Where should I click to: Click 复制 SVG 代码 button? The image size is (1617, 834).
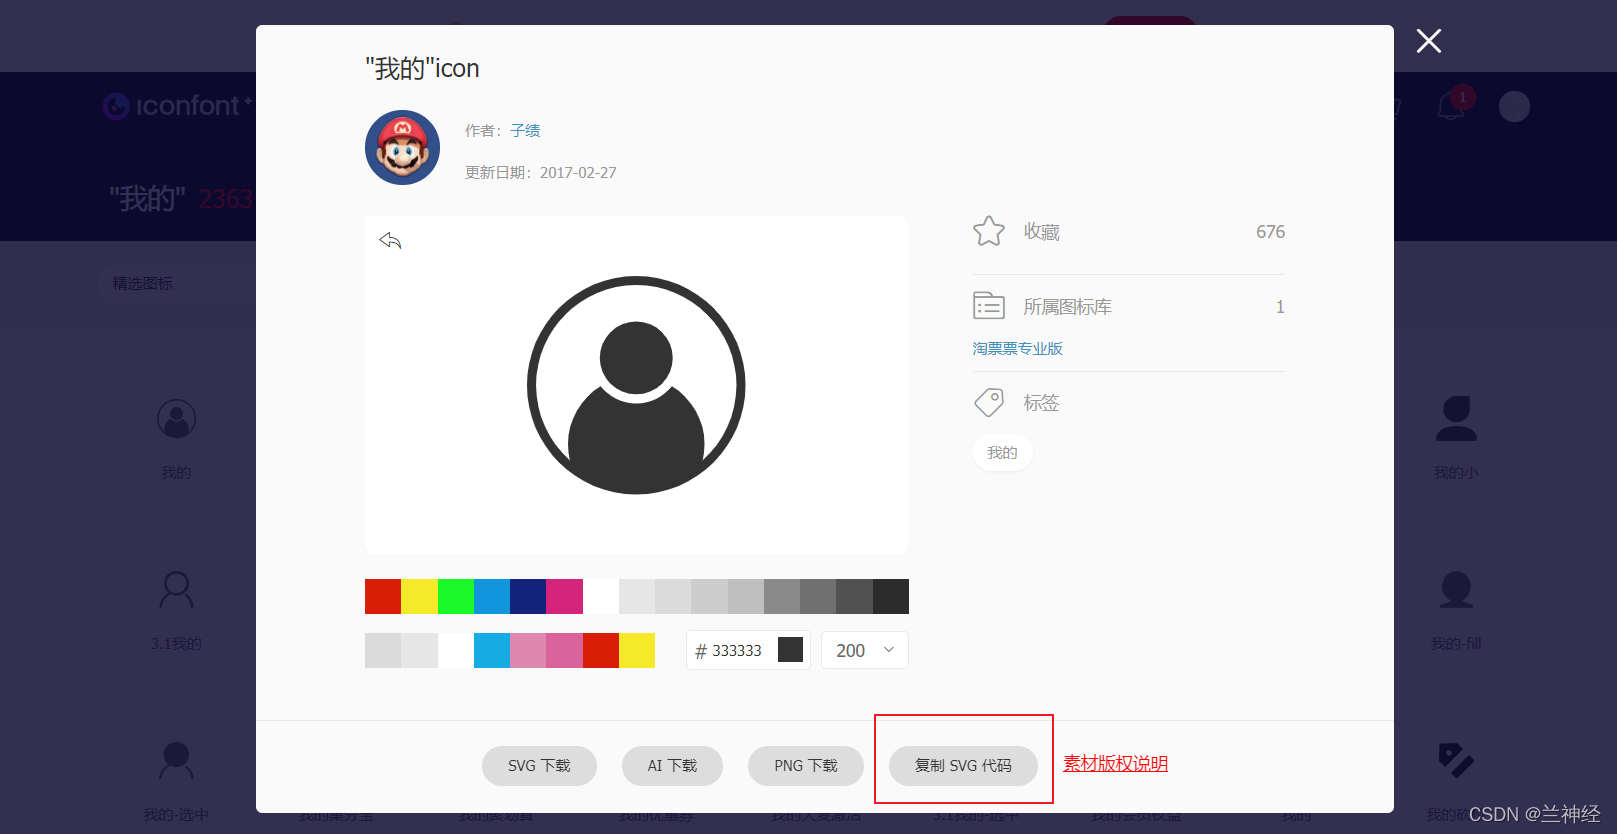tap(963, 766)
